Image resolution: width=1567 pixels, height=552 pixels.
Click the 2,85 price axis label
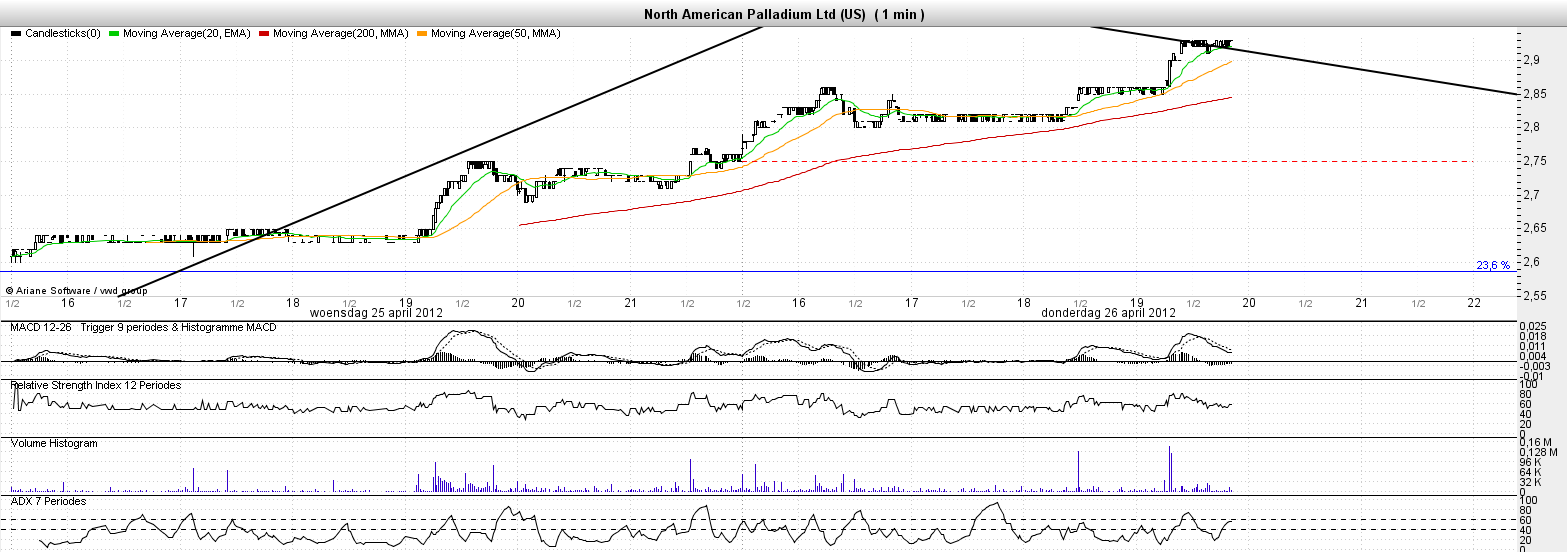tap(1533, 94)
